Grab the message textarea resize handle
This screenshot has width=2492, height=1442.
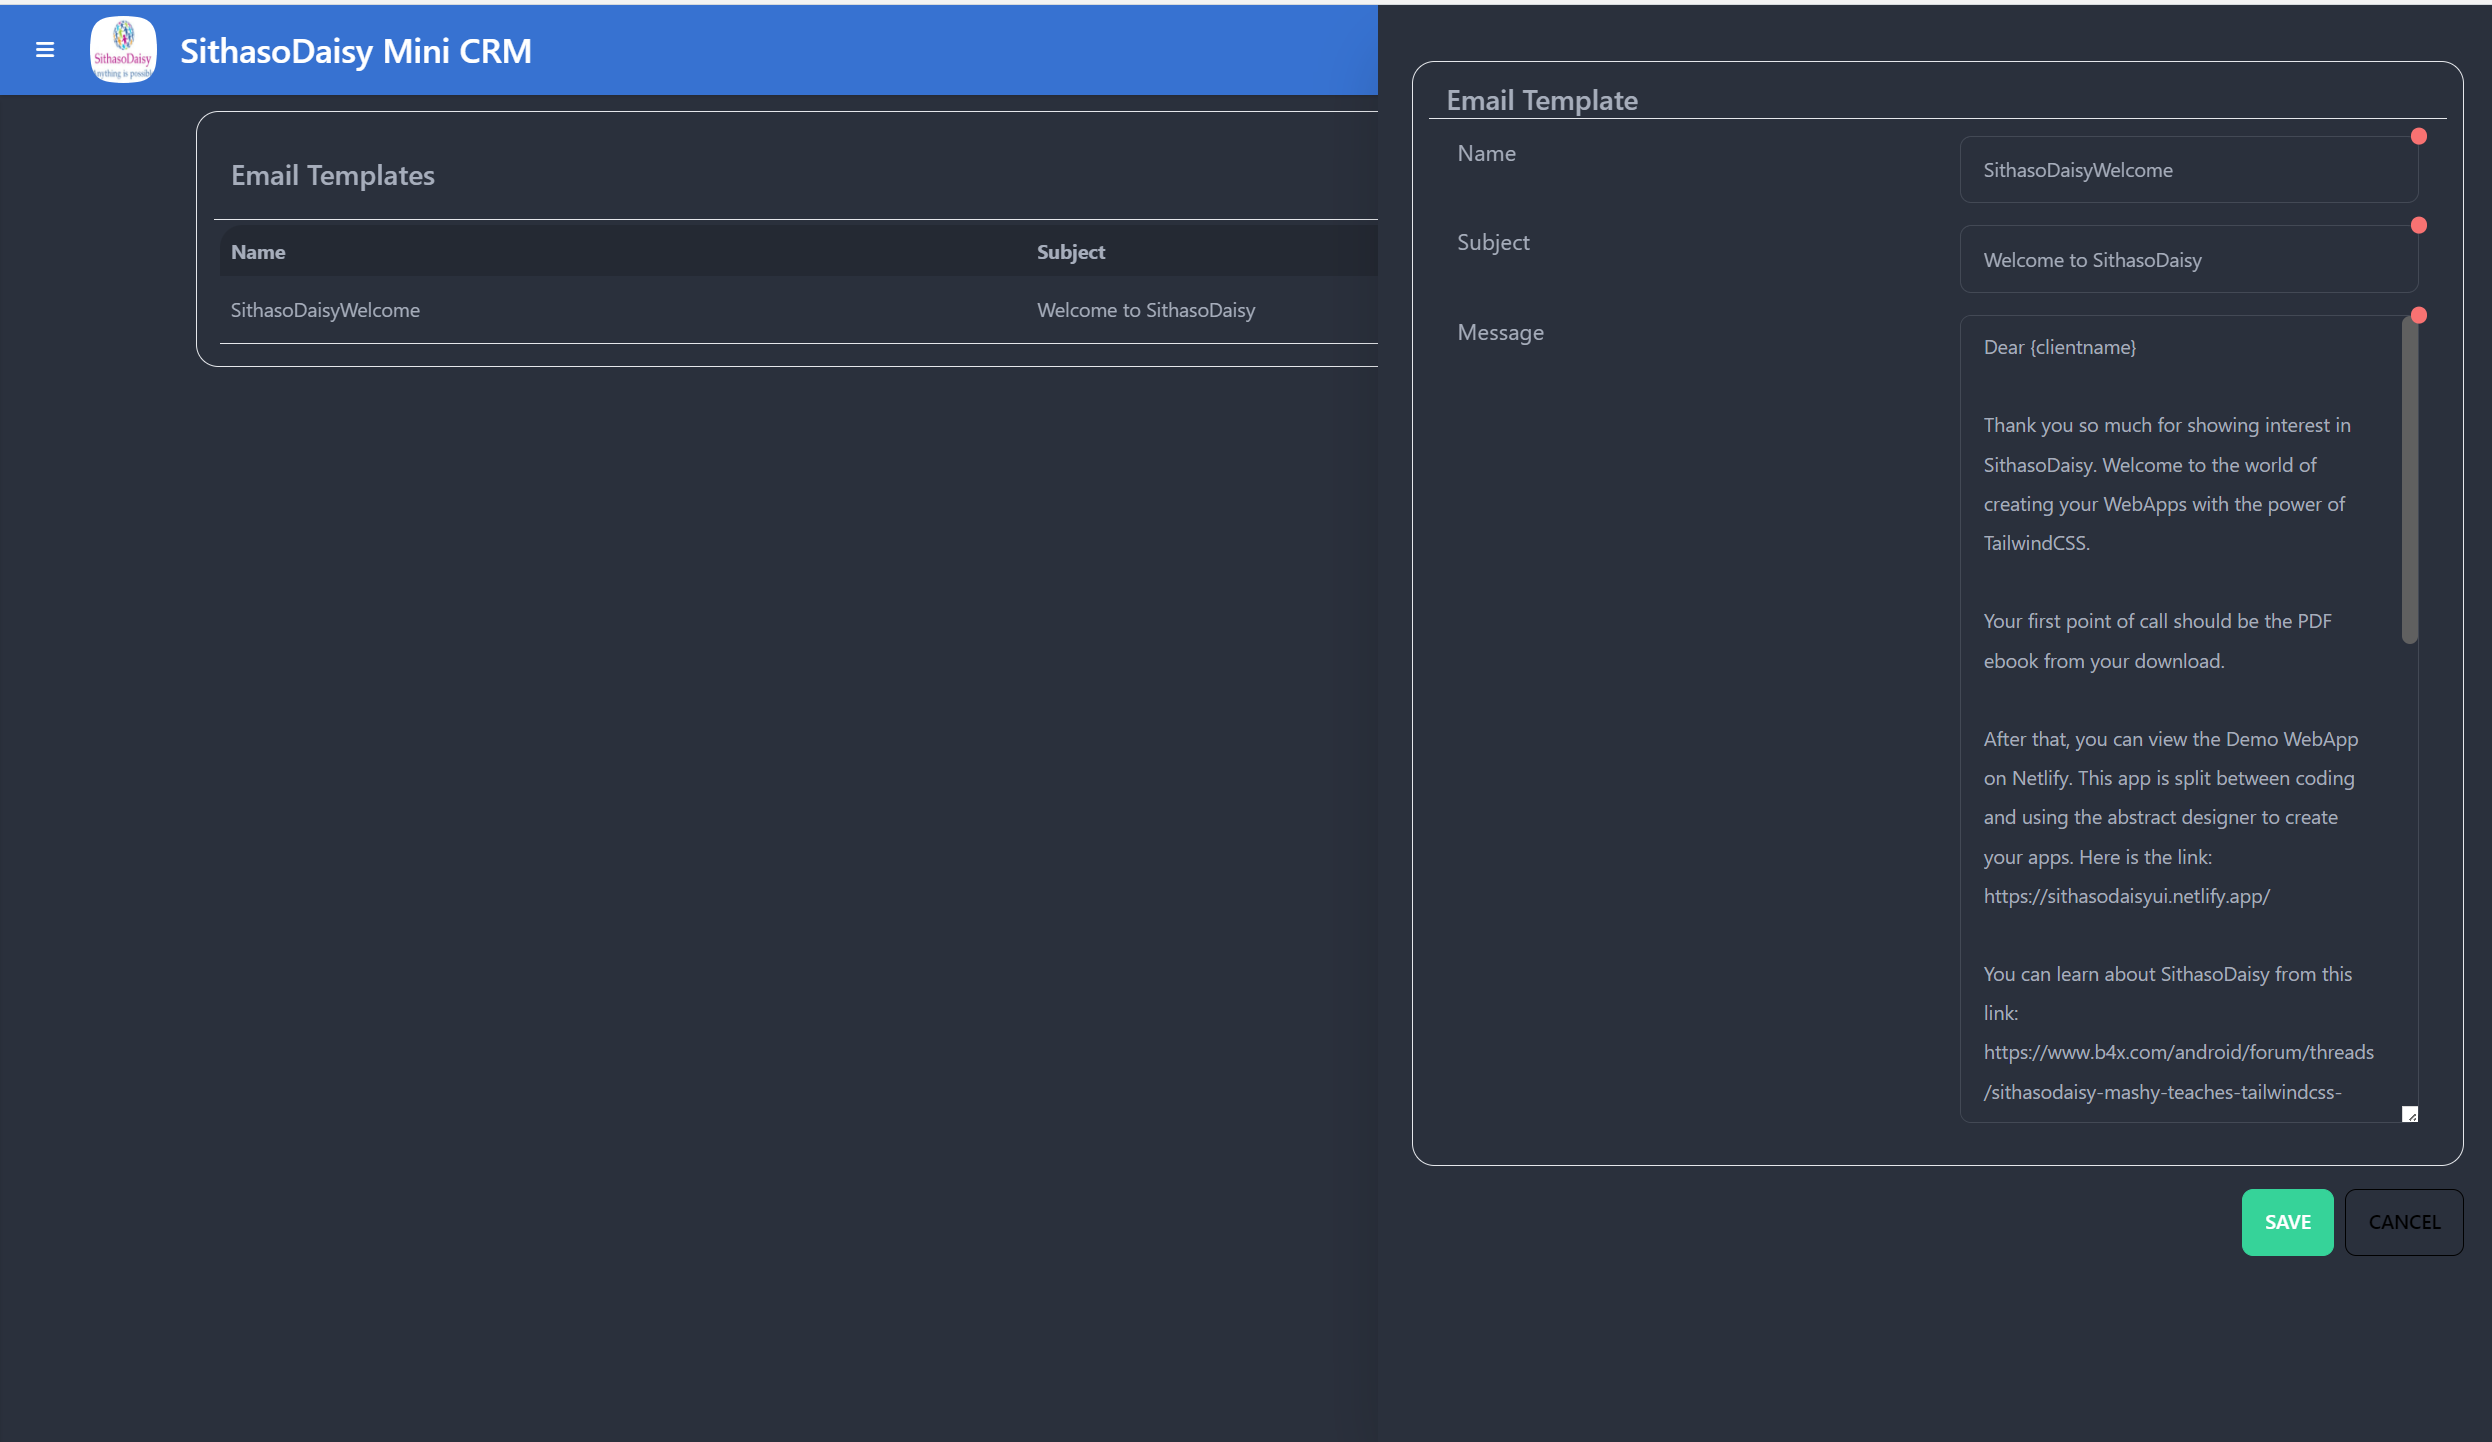pyautogui.click(x=2409, y=1114)
